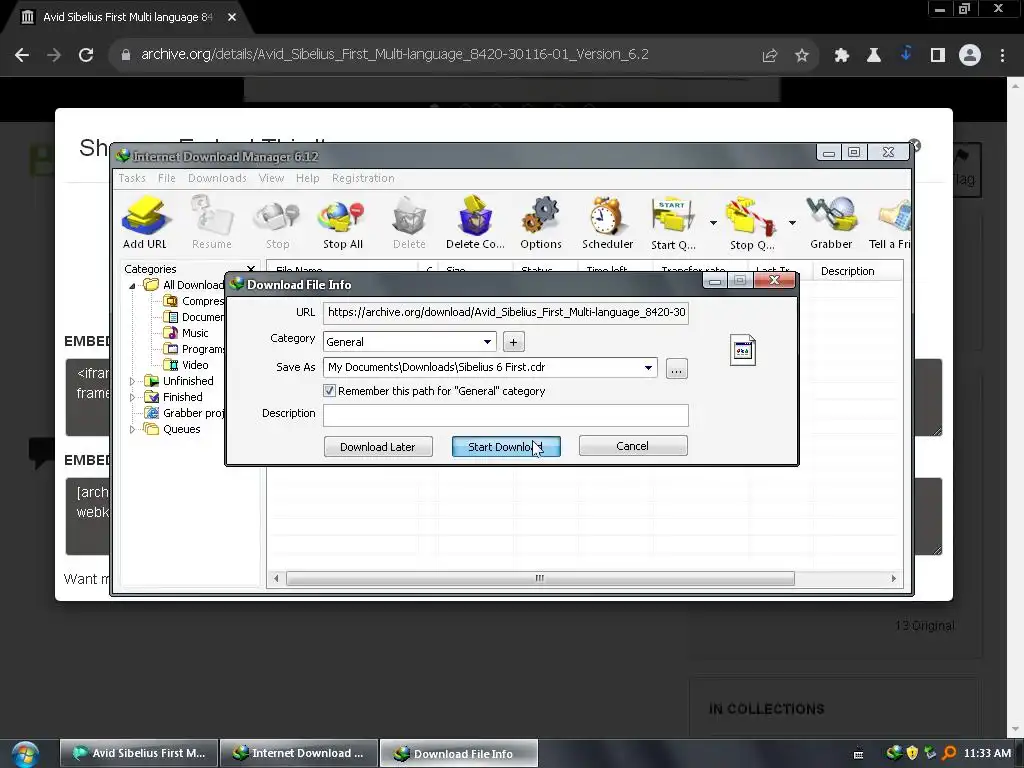Click the Start Queue toolbar icon
Viewport: 1024px width, 768px height.
673,223
